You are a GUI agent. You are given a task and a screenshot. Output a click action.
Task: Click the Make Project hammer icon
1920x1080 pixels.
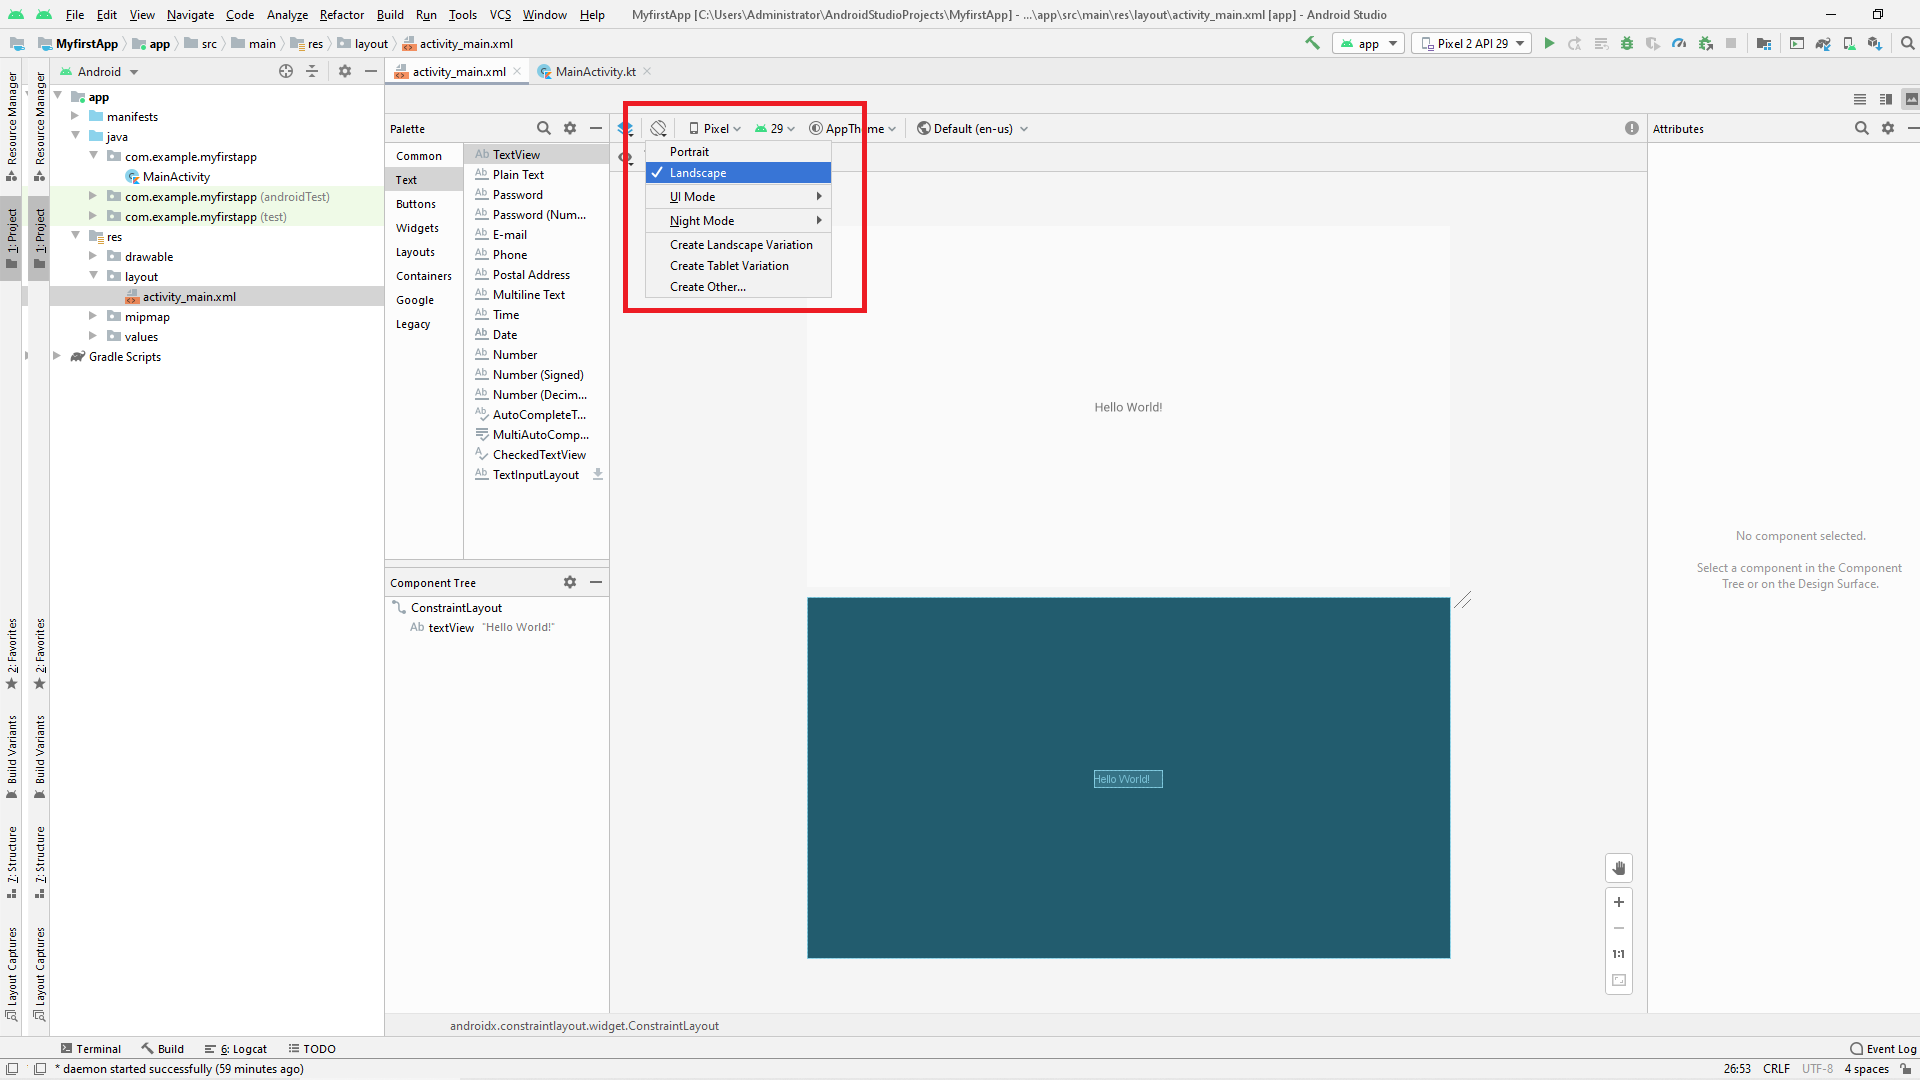pyautogui.click(x=1312, y=43)
